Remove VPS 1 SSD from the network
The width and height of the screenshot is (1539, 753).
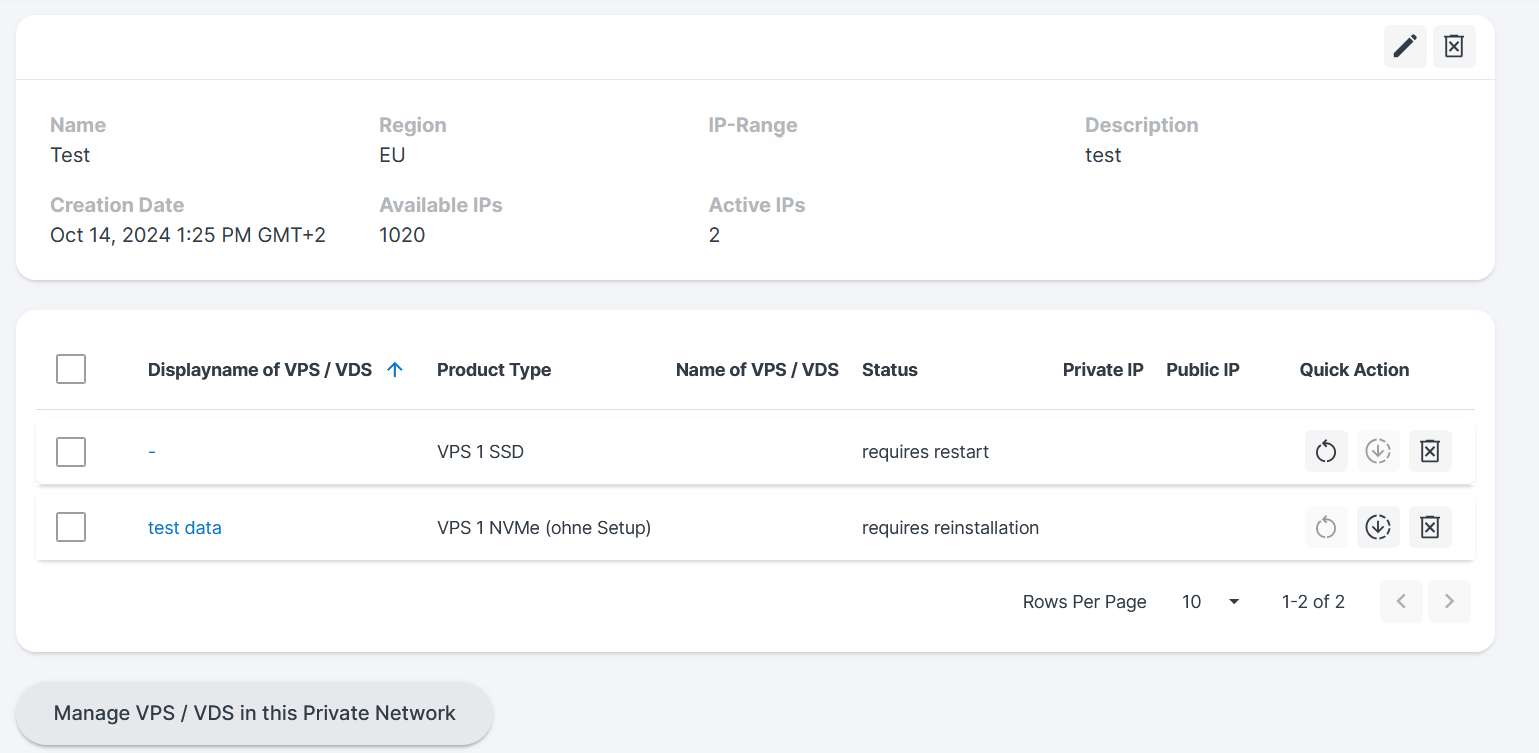click(1430, 451)
